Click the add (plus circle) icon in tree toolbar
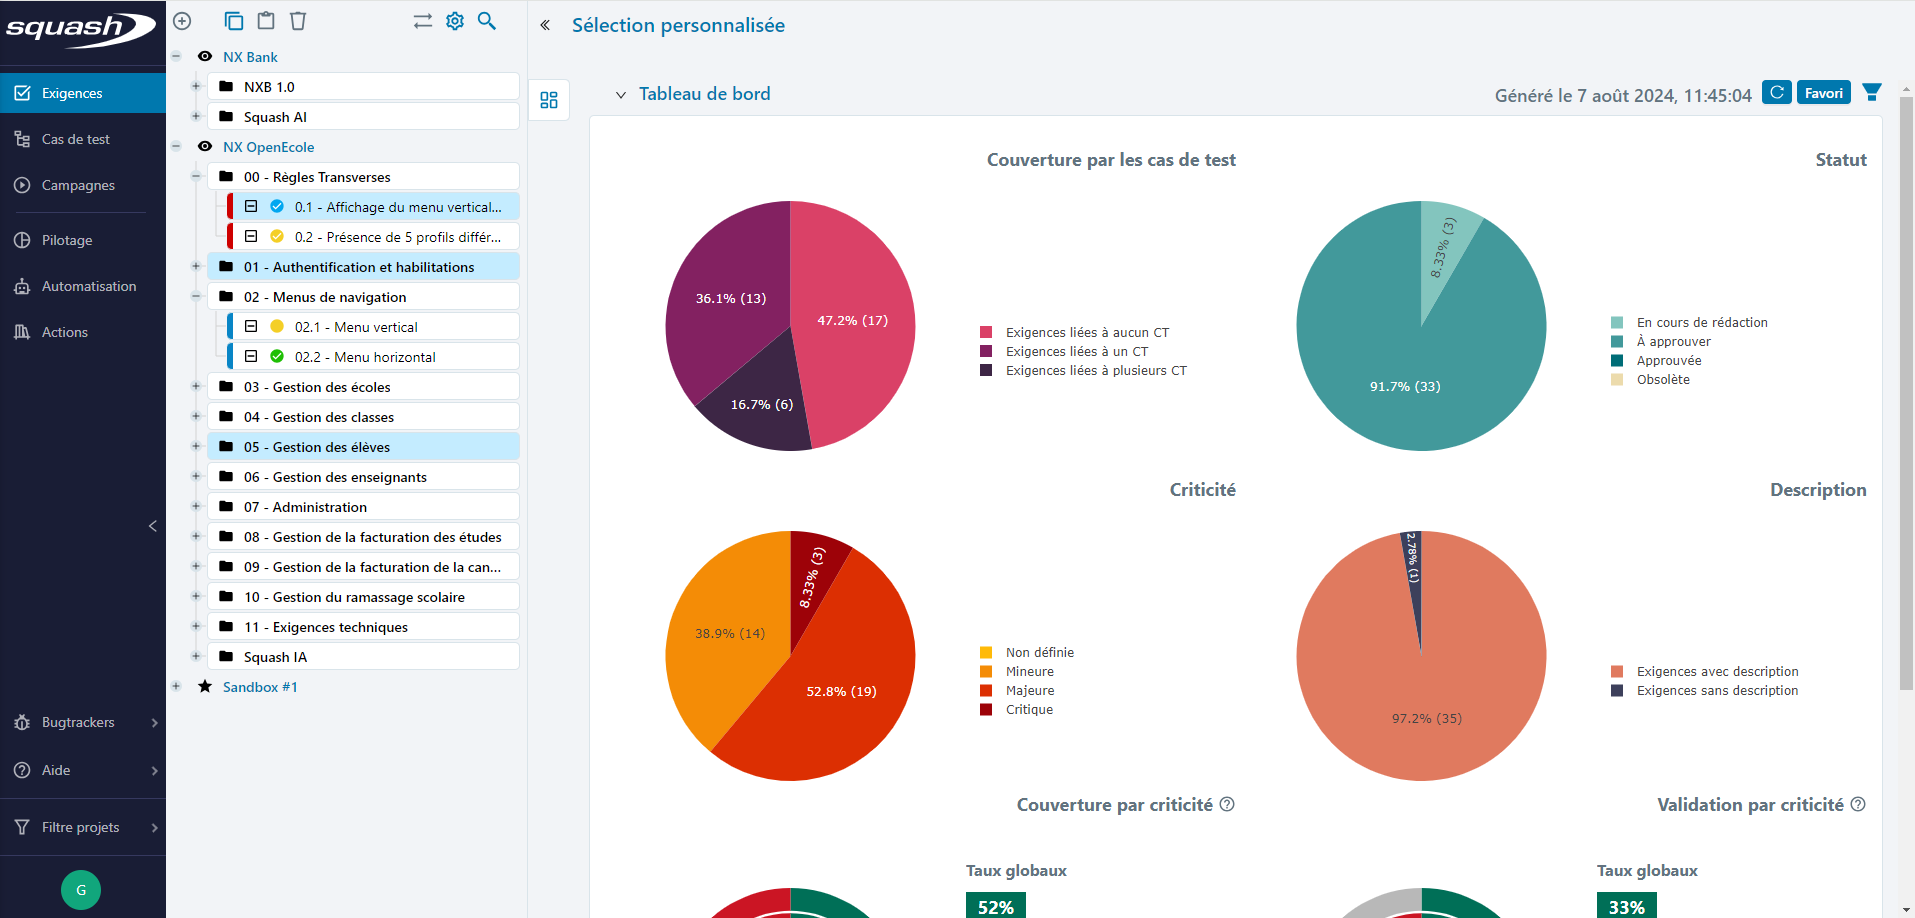Image resolution: width=1915 pixels, height=918 pixels. tap(182, 21)
